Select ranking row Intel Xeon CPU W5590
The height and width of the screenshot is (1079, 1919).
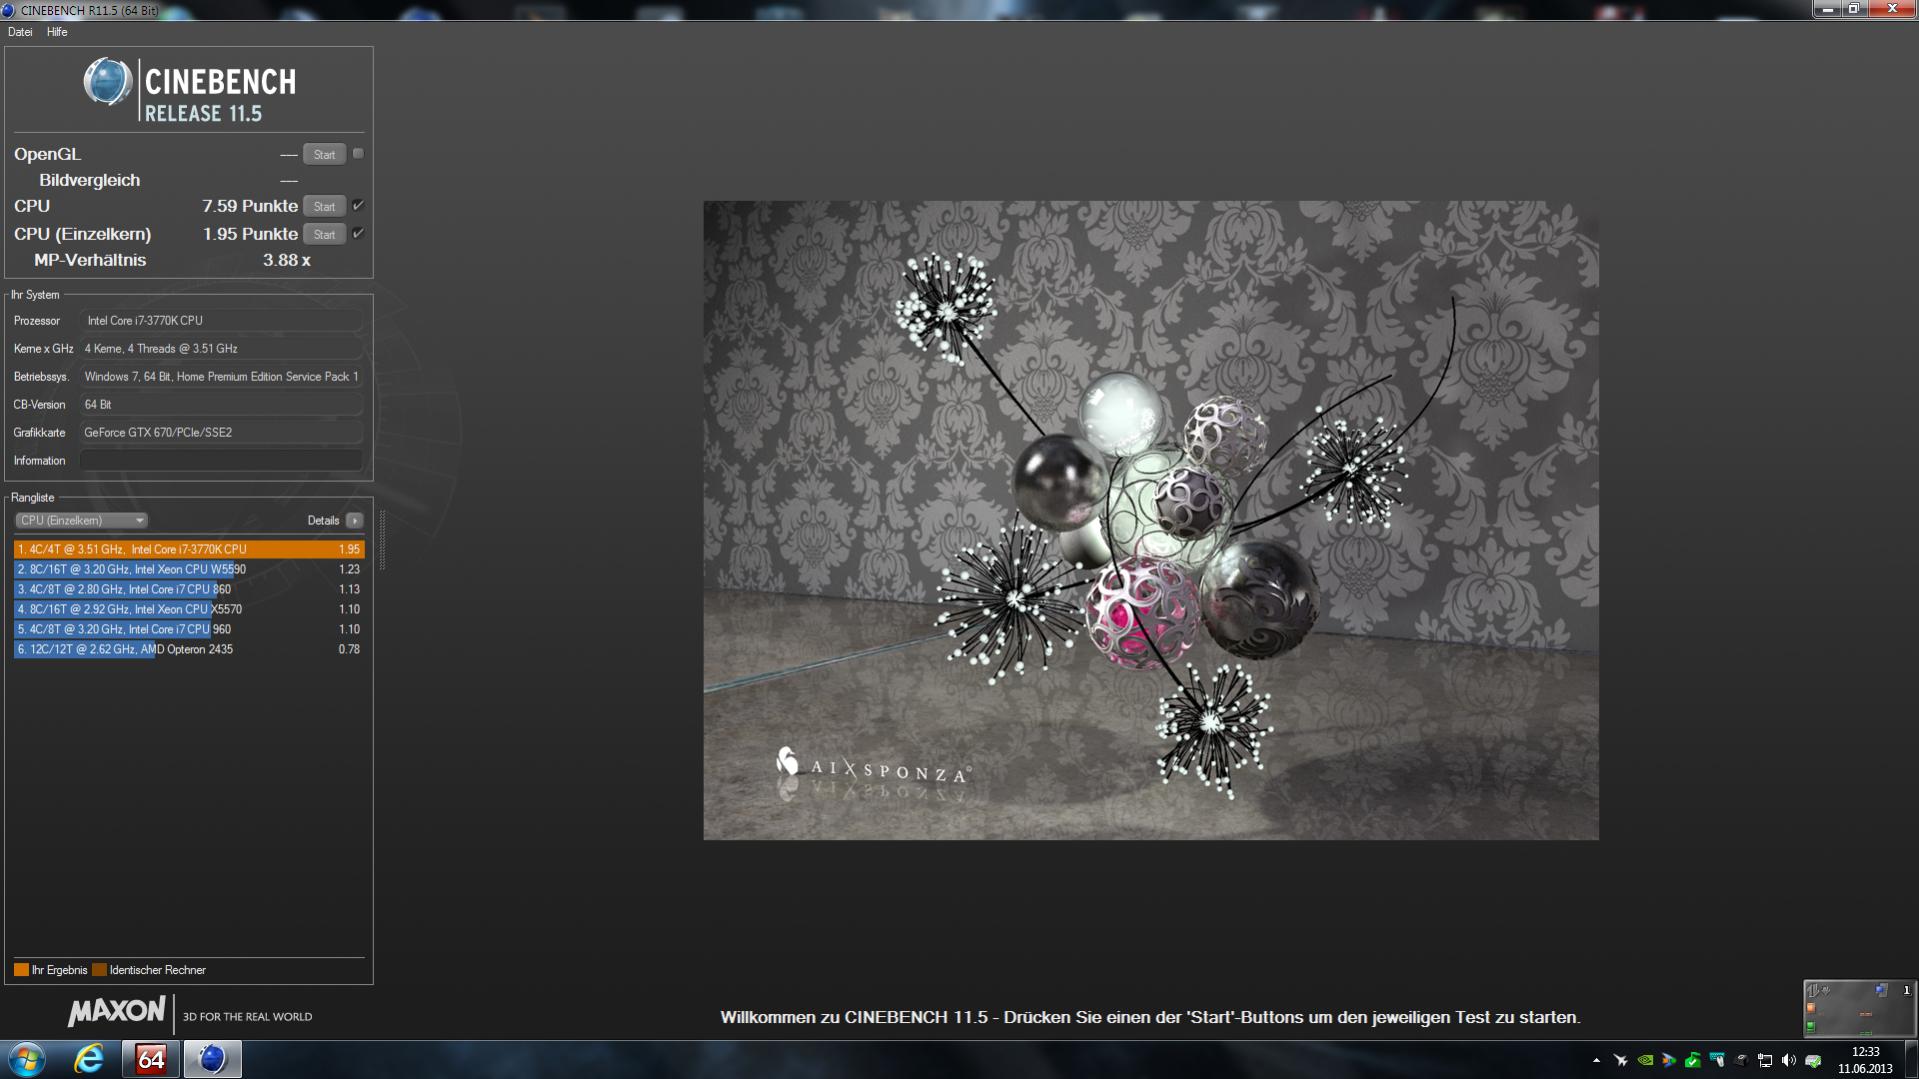pos(189,569)
